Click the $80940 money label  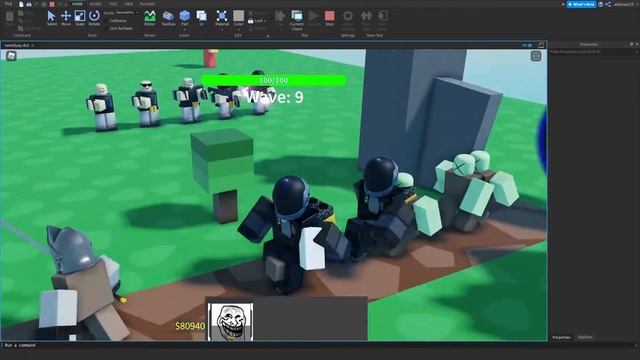(x=190, y=326)
